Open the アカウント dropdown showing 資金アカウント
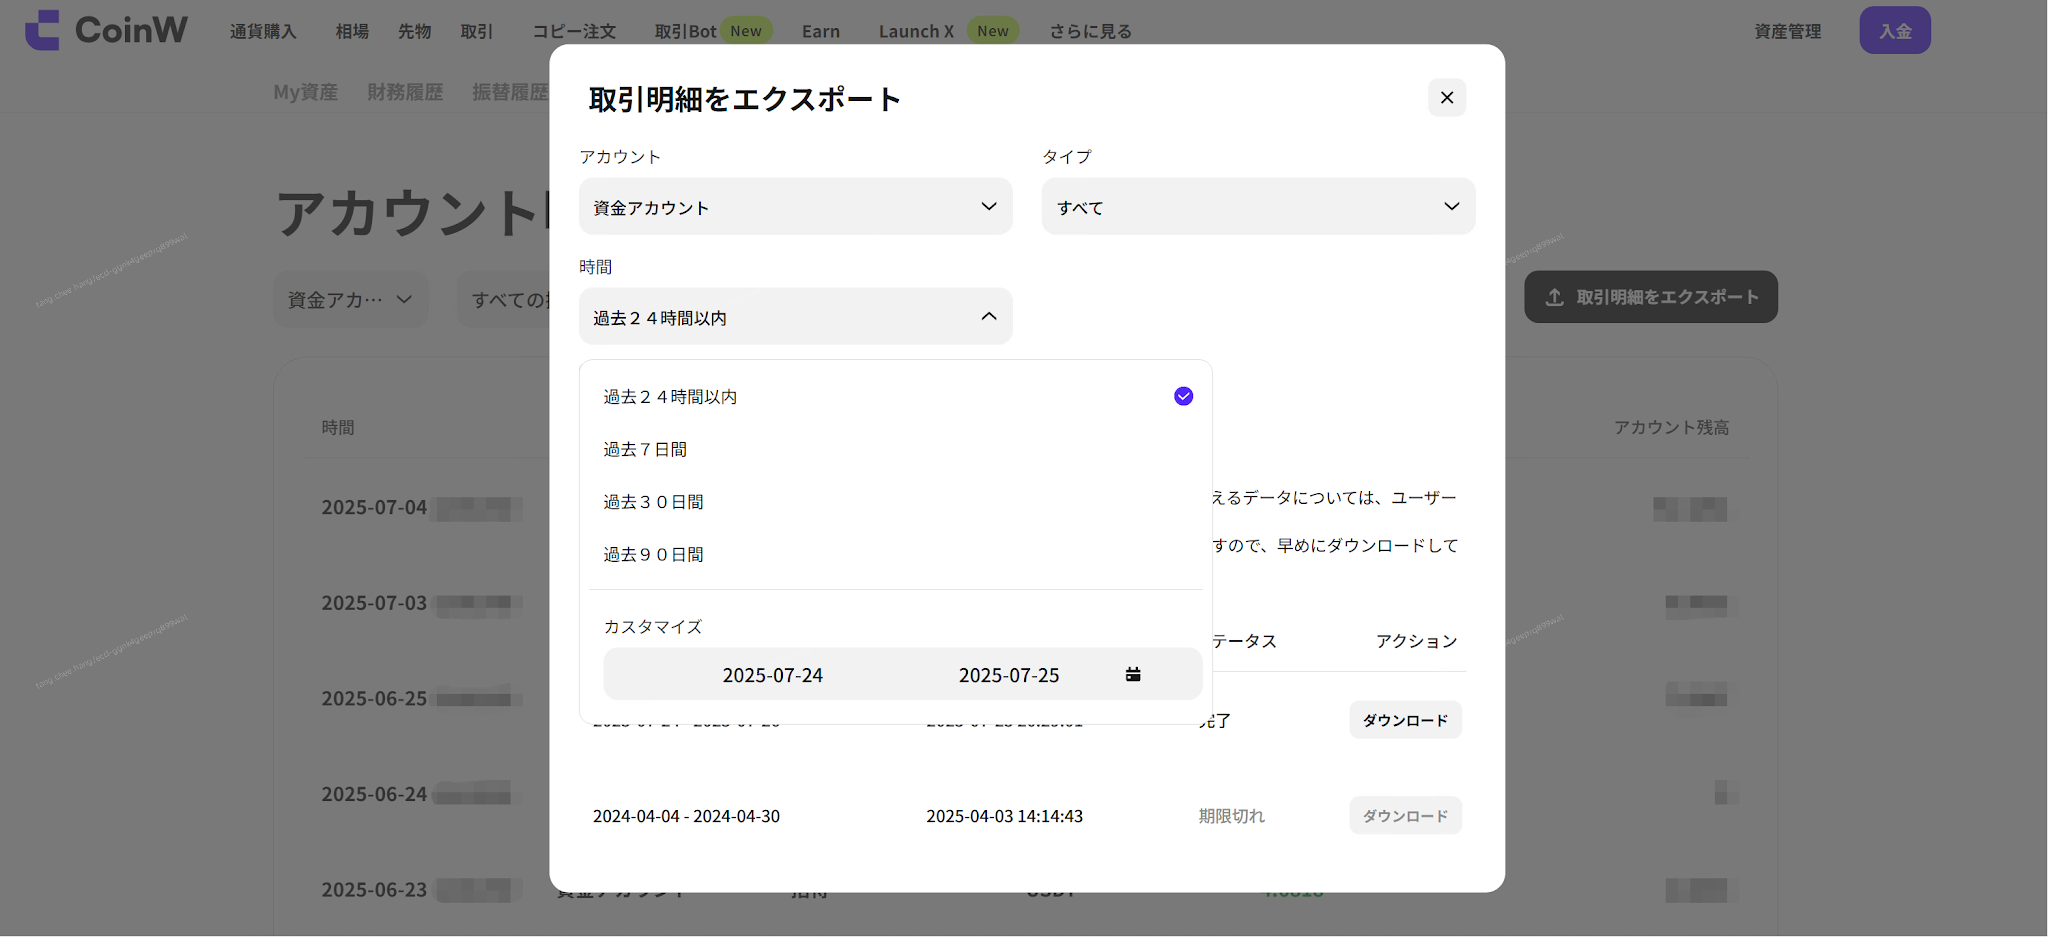 (796, 207)
